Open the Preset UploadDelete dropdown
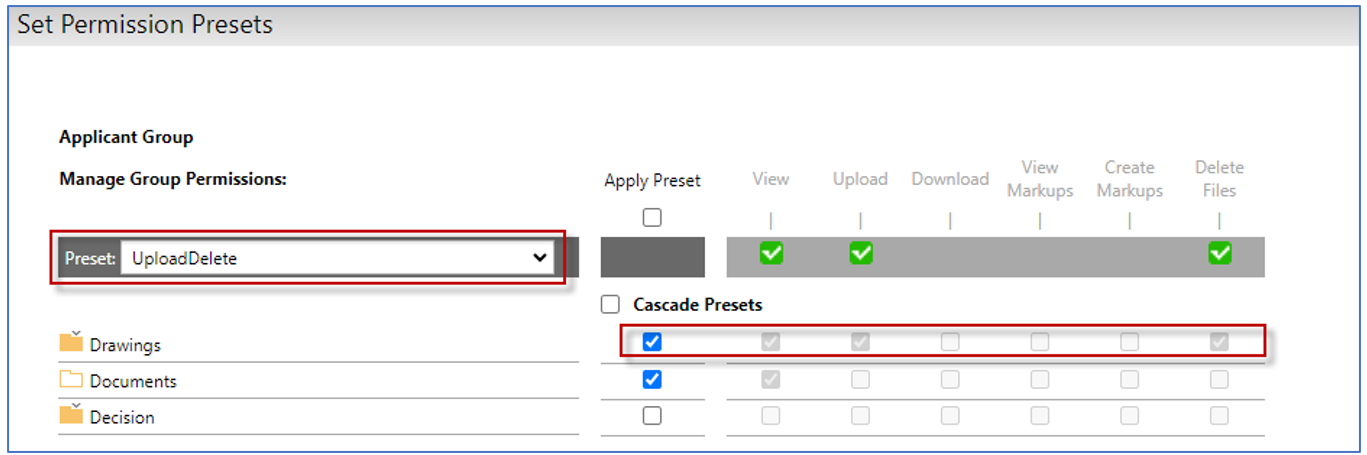1367x455 pixels. point(338,258)
